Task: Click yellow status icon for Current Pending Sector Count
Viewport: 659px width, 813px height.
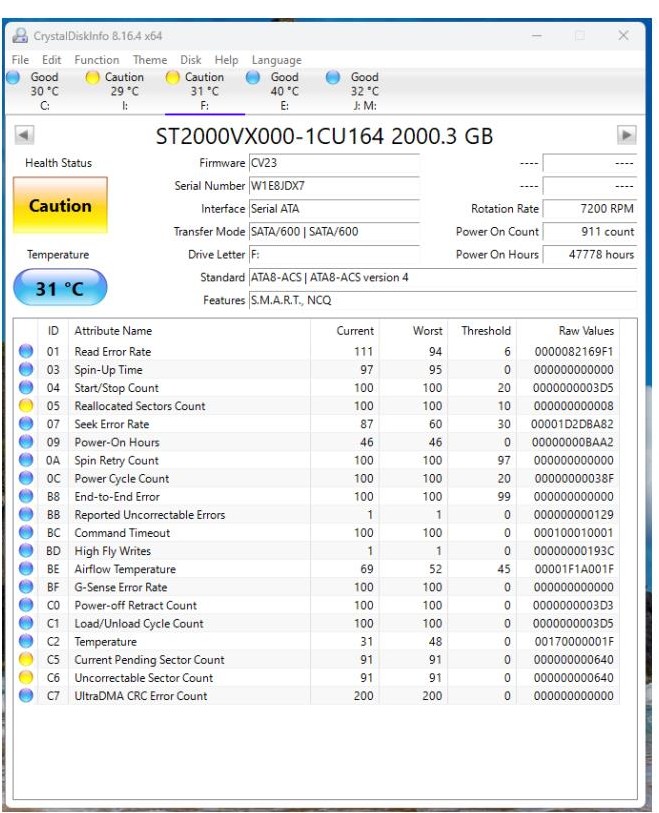Action: (x=26, y=660)
